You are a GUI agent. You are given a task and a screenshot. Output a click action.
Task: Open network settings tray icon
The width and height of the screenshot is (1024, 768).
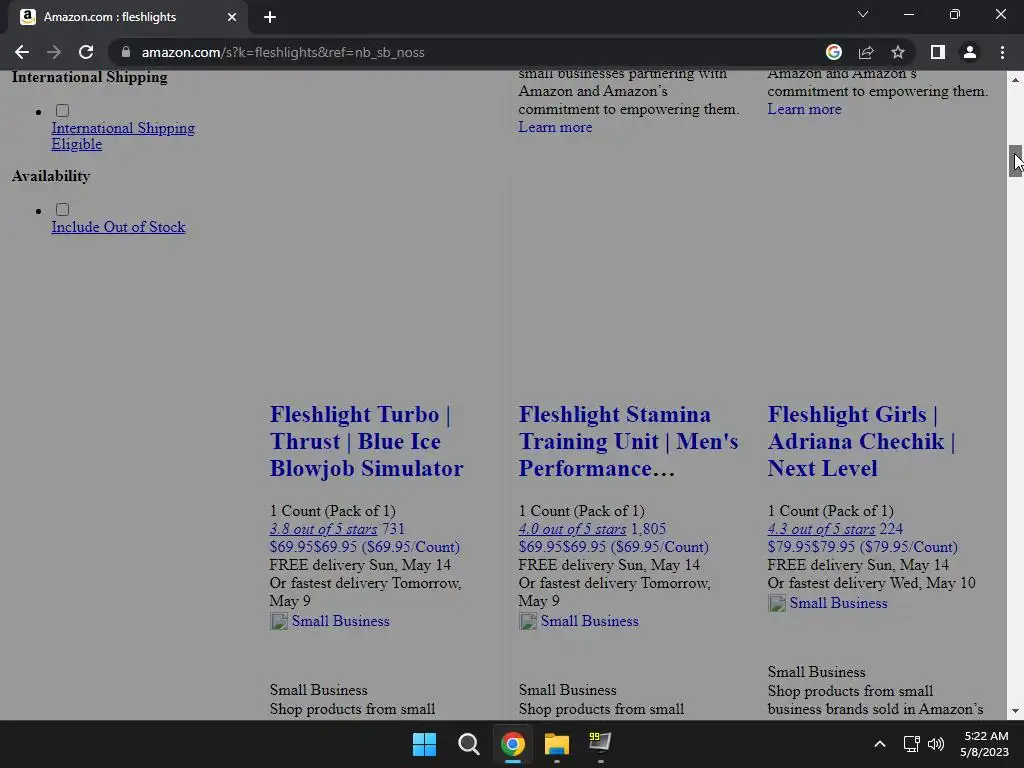coord(911,744)
